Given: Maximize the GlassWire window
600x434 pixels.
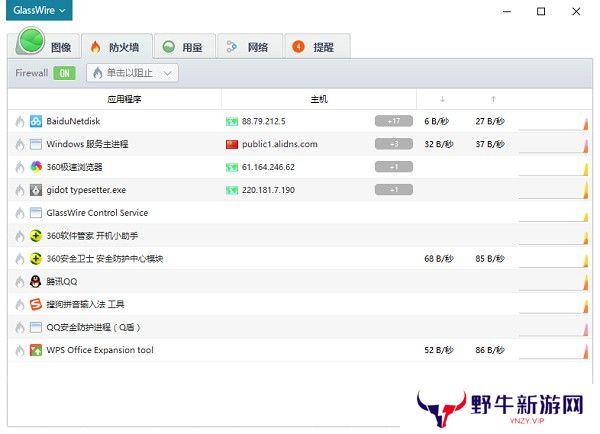Looking at the screenshot, I should pos(541,11).
